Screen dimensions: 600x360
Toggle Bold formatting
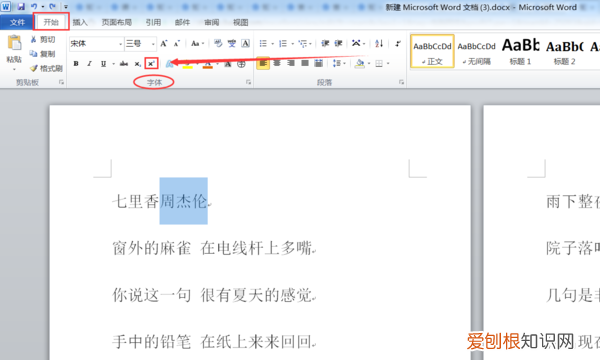tap(76, 64)
